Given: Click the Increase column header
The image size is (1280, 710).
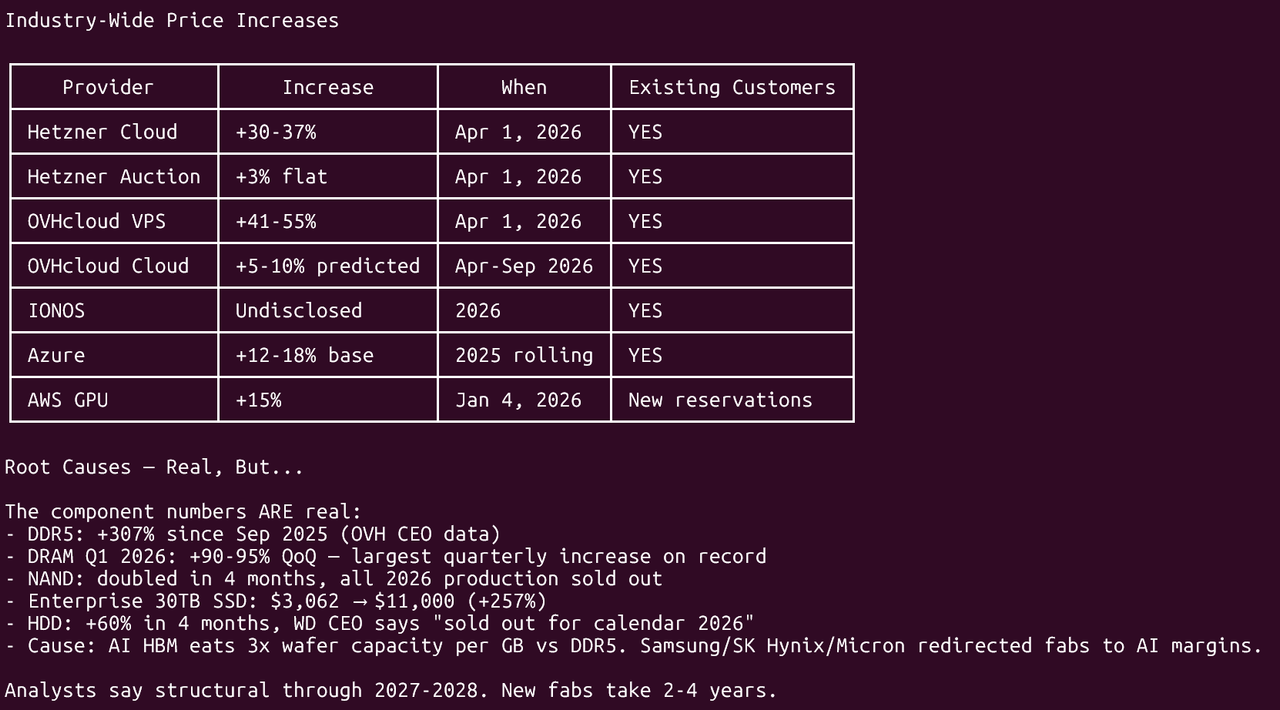Looking at the screenshot, I should pos(328,87).
